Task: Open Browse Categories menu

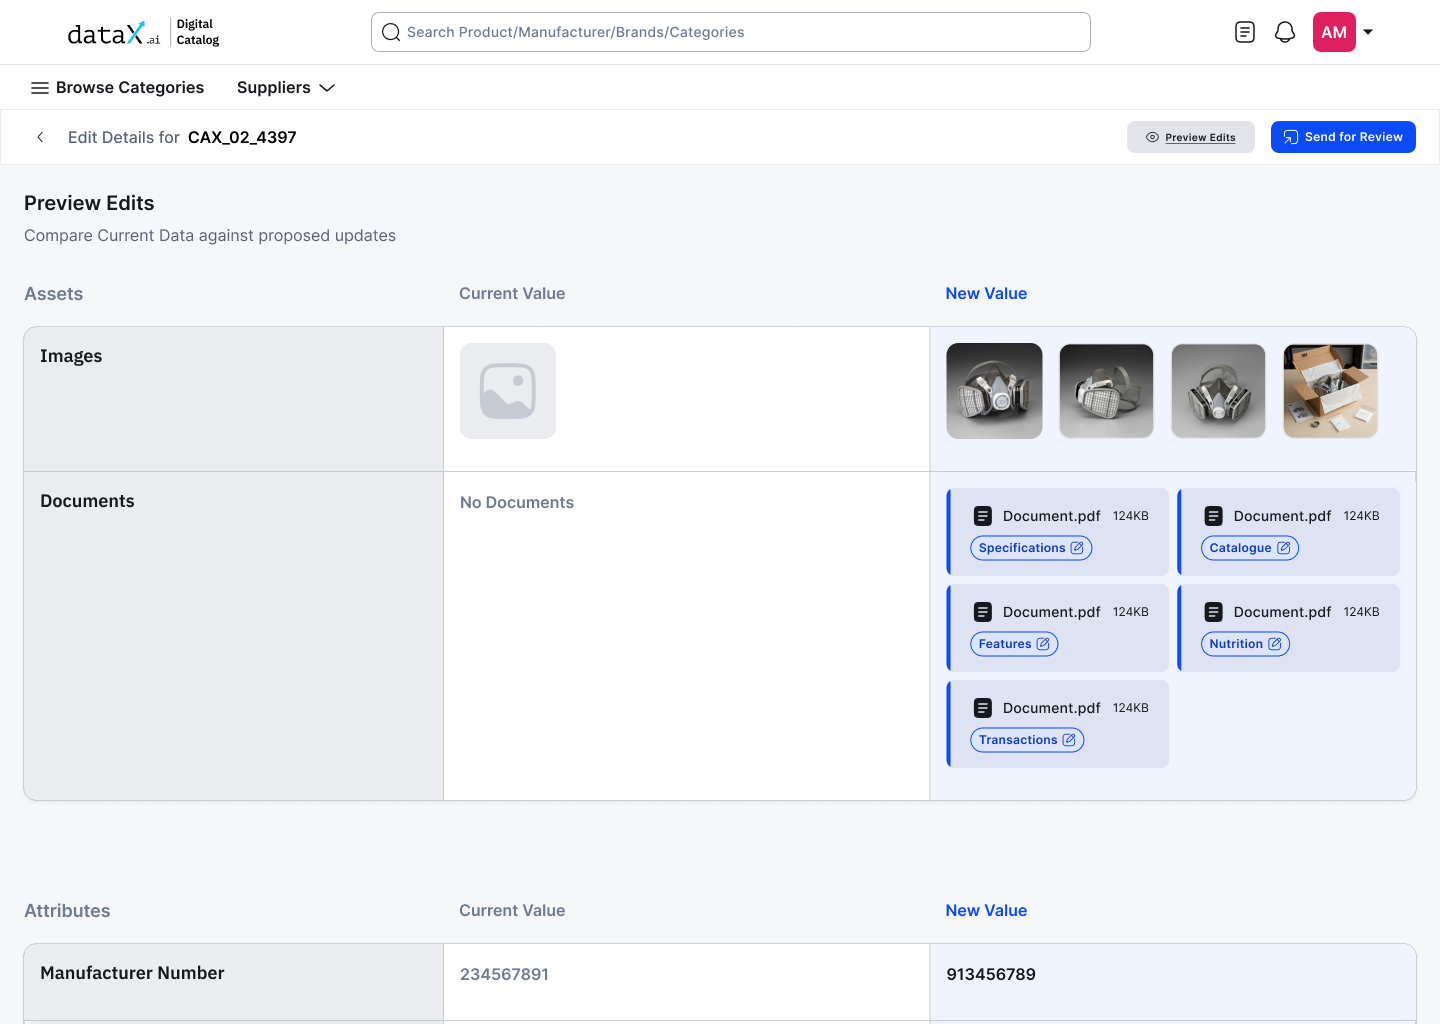Action: 118,88
